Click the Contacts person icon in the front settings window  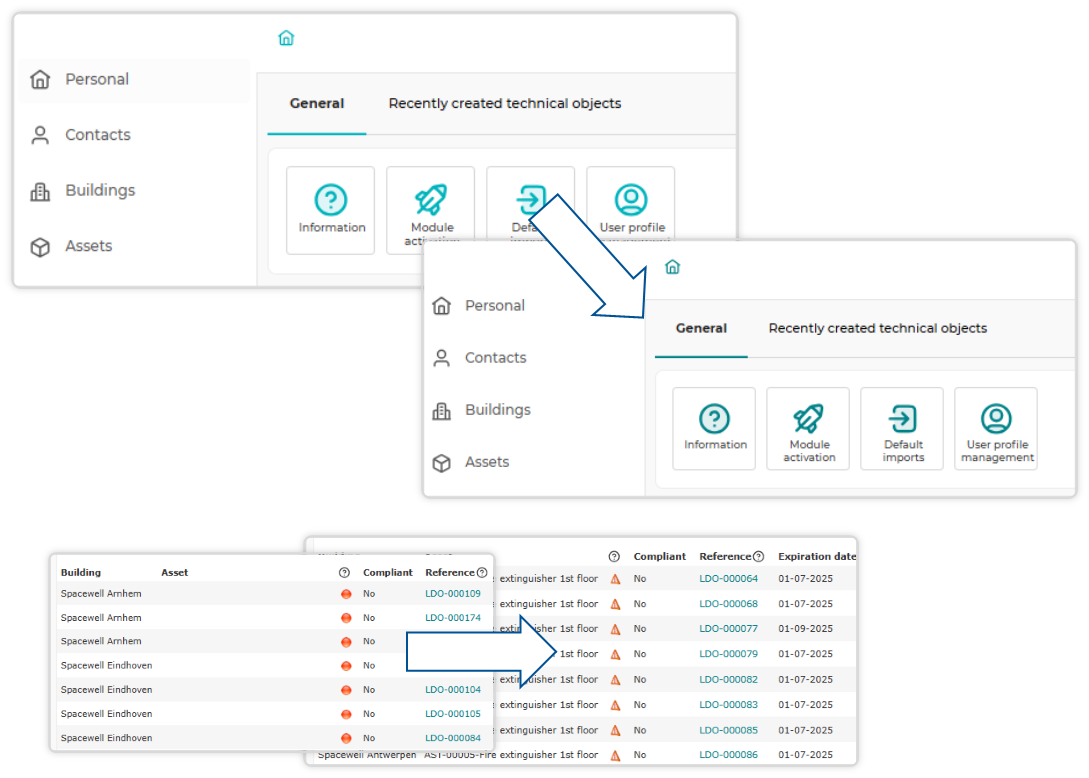(x=442, y=358)
